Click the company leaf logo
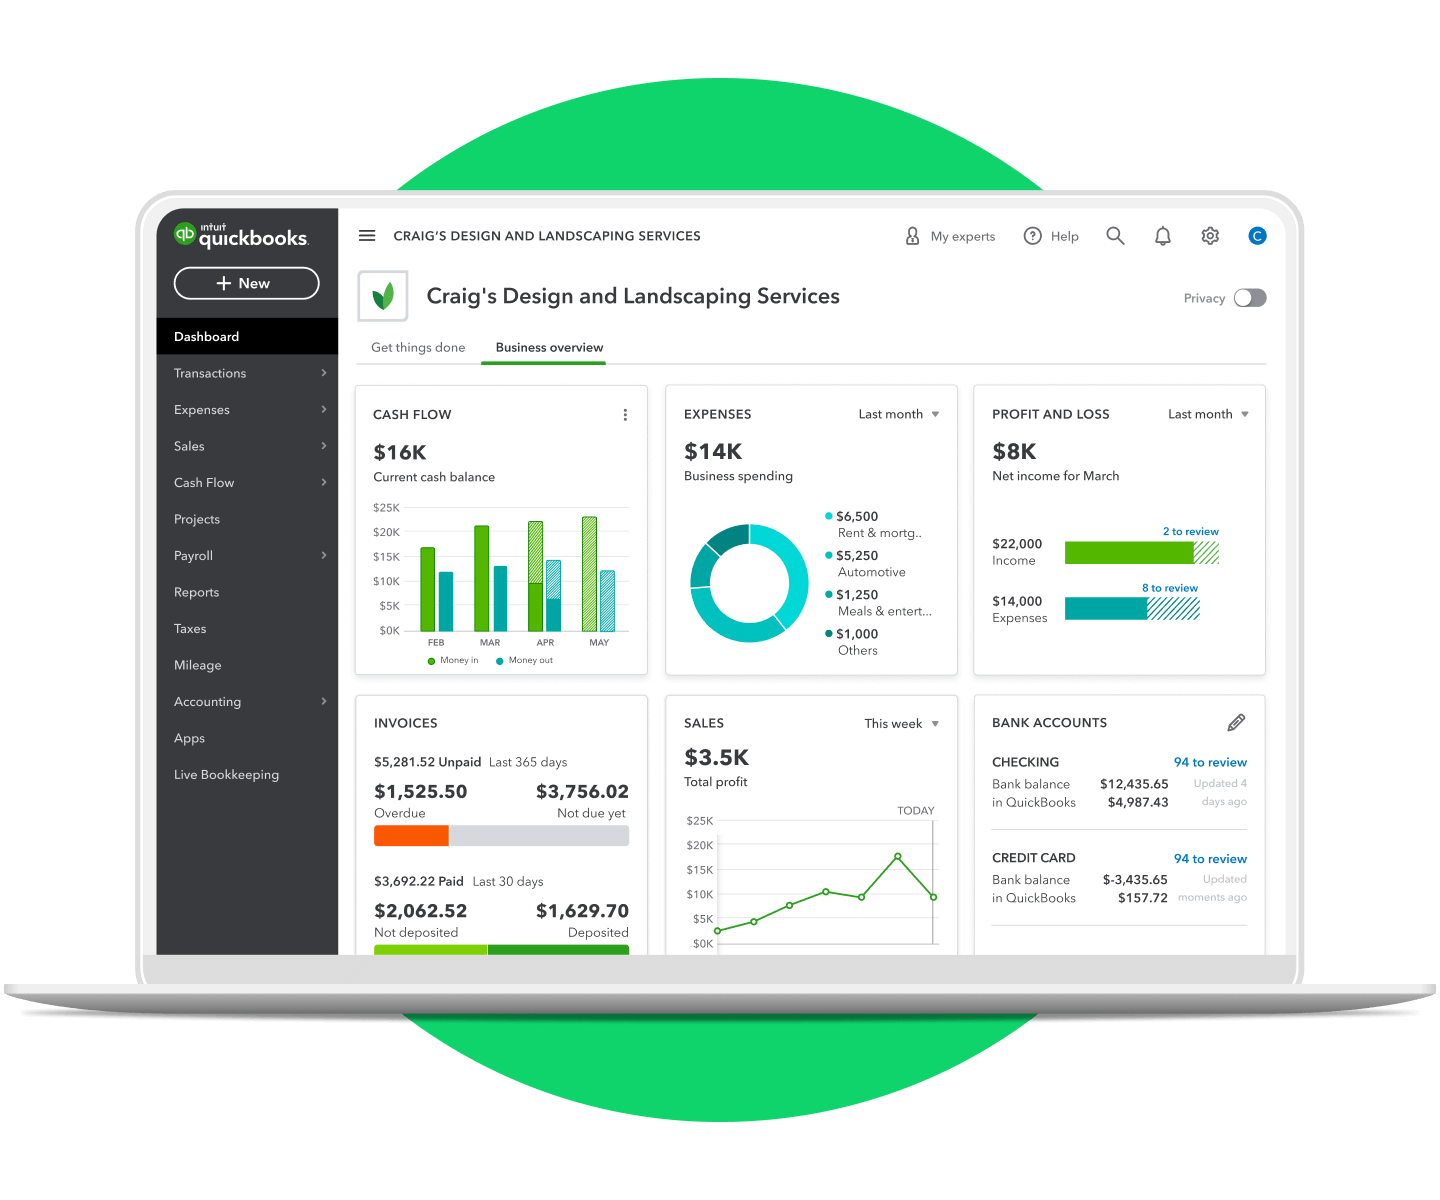Image resolution: width=1440 pixels, height=1200 pixels. click(x=383, y=296)
